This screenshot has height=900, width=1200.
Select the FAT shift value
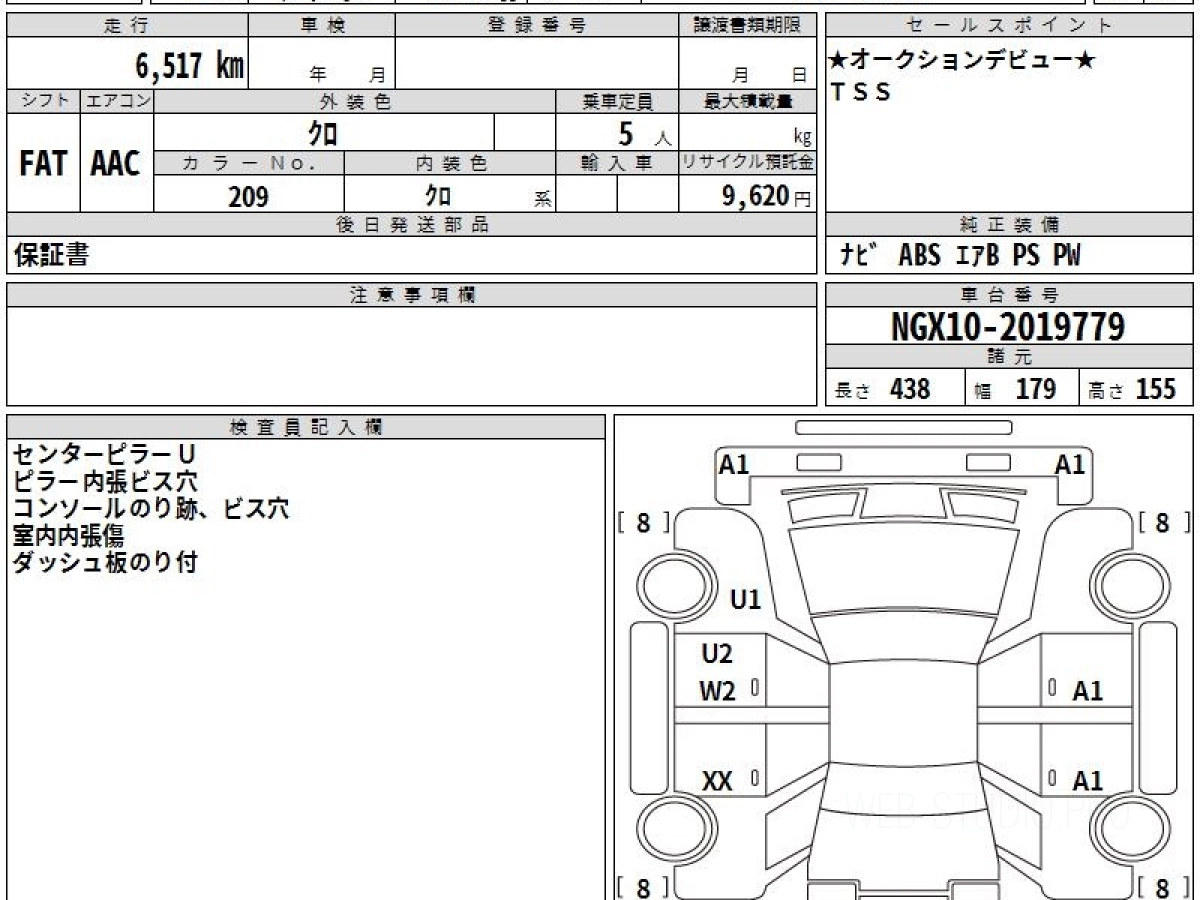[43, 164]
